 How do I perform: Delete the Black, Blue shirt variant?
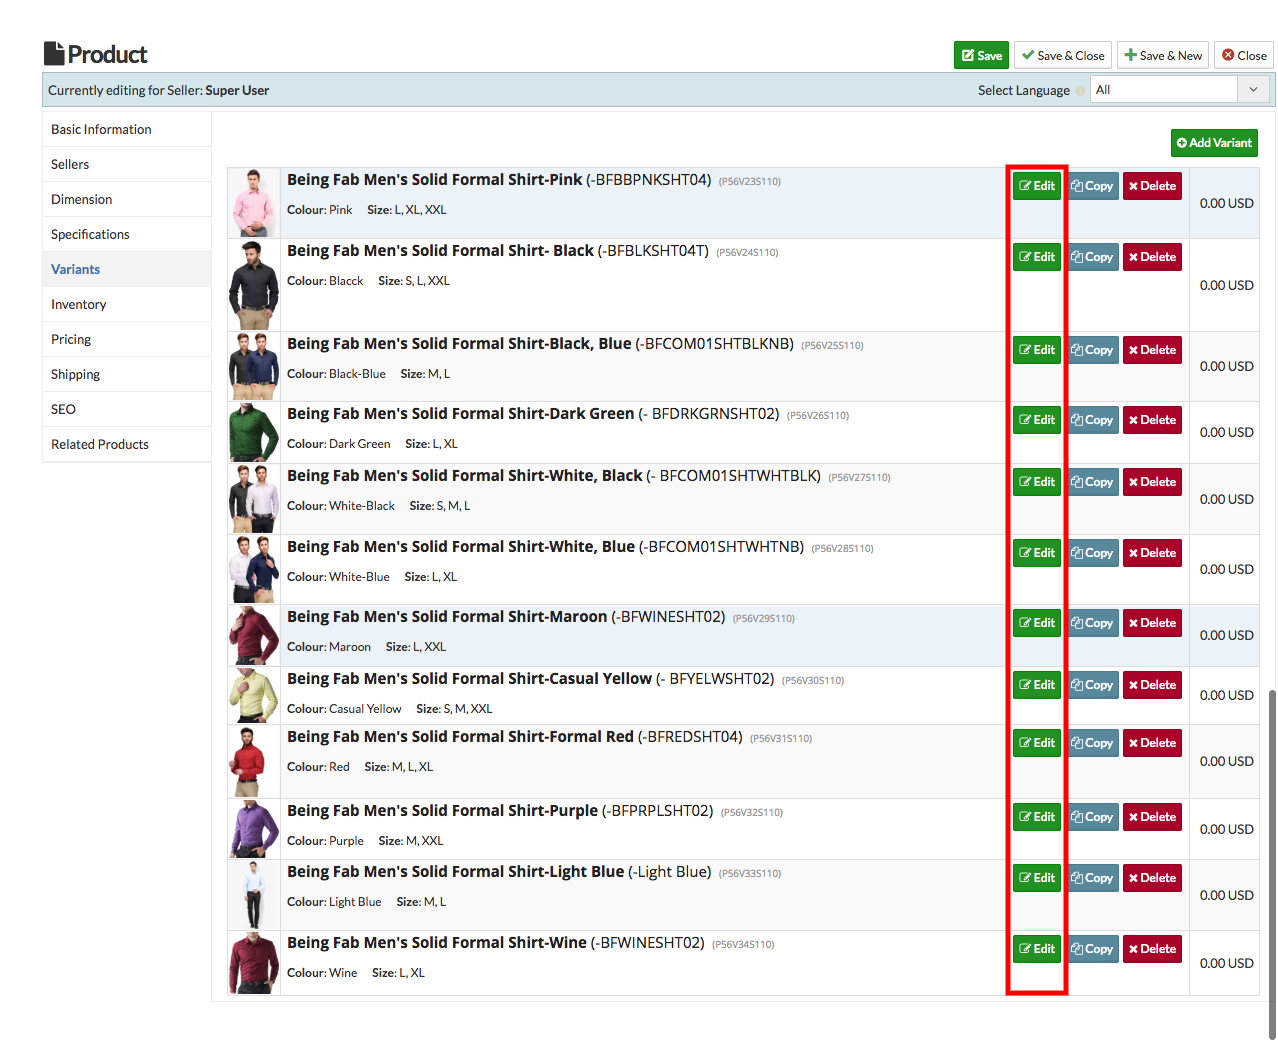click(1152, 350)
